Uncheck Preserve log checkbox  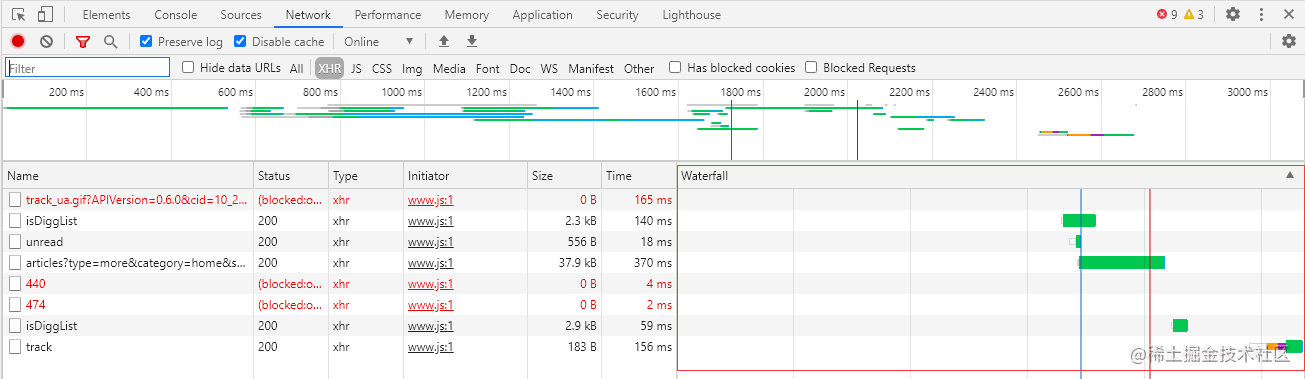point(146,41)
